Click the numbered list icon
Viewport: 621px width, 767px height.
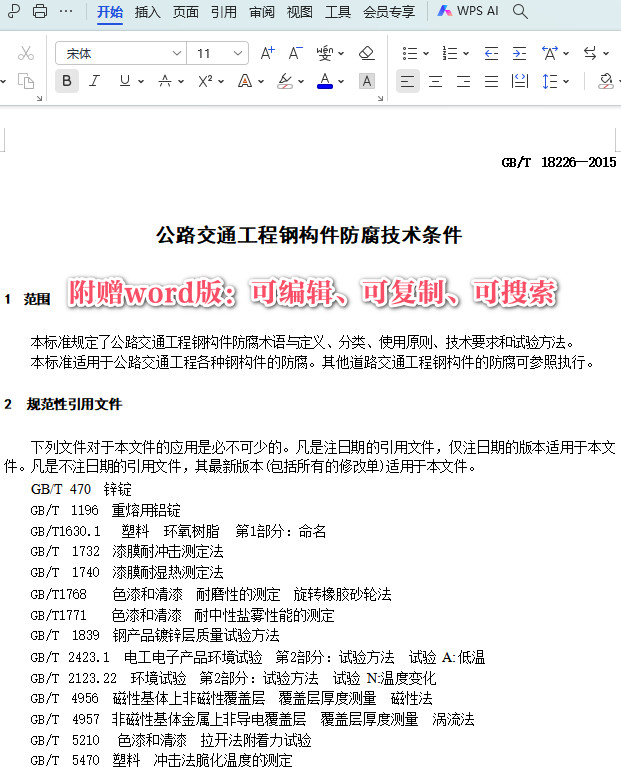(449, 53)
